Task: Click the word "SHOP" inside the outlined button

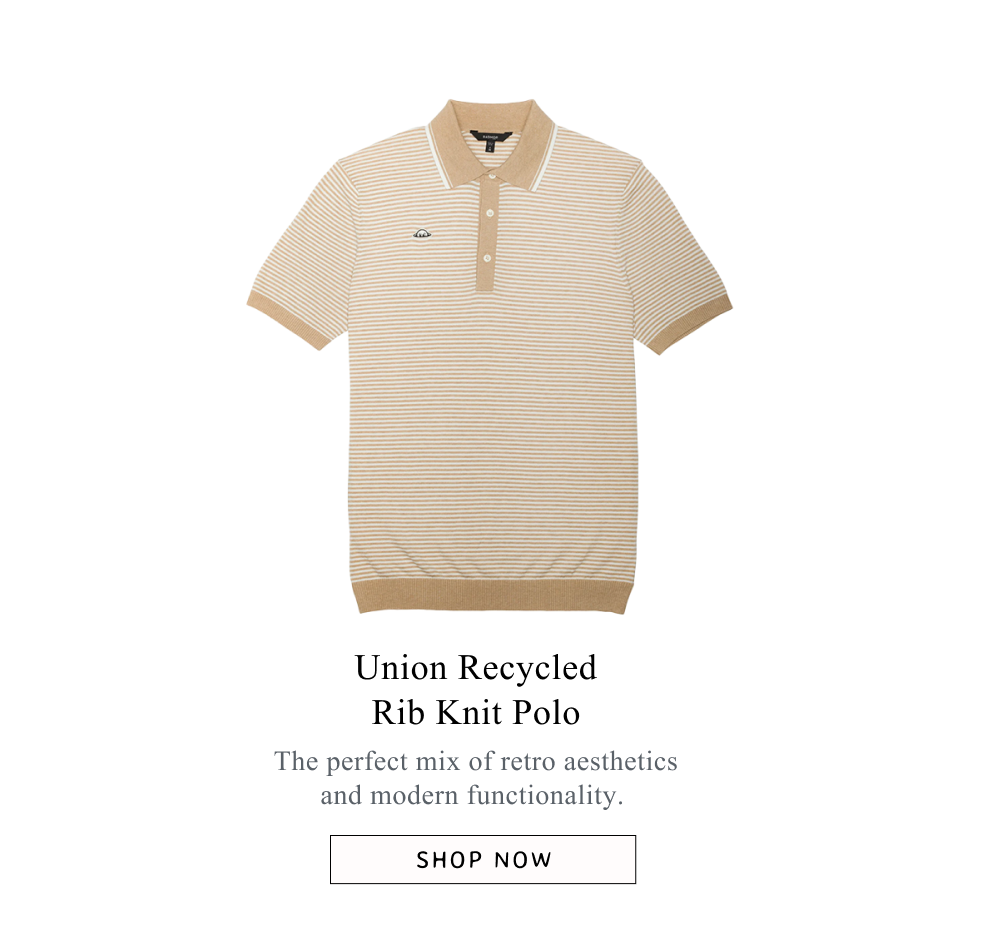Action: point(449,860)
